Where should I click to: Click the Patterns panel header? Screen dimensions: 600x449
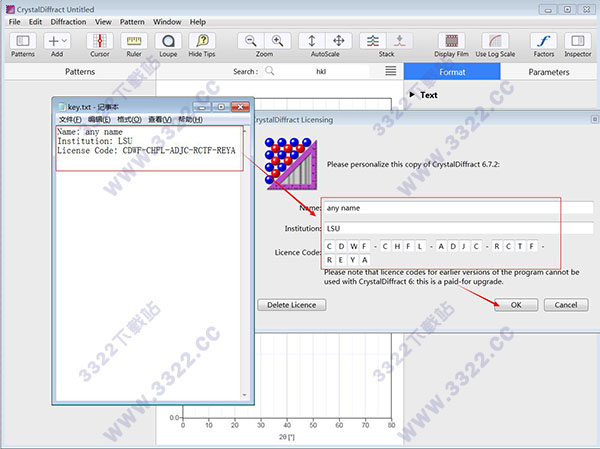pos(80,72)
